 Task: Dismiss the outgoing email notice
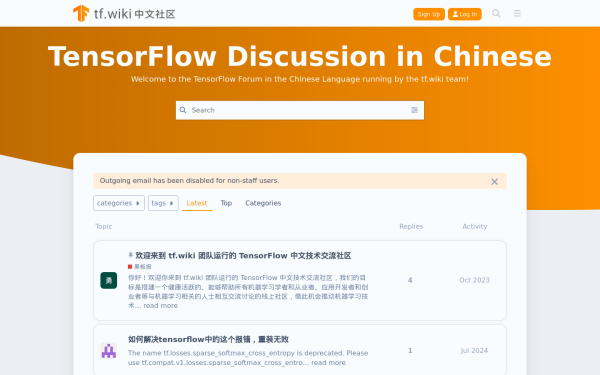[x=494, y=182]
